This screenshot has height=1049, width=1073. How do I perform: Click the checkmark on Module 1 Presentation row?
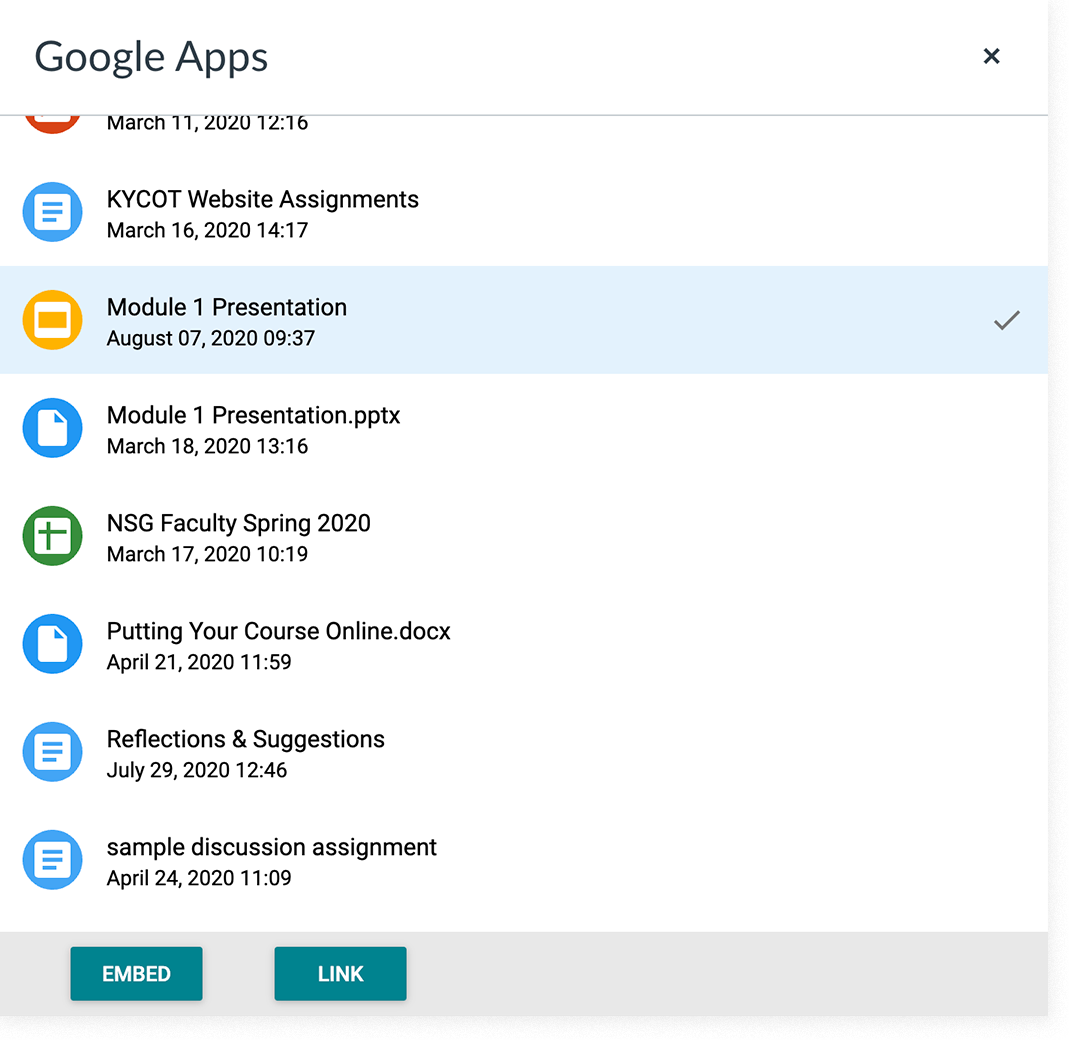pos(1007,320)
